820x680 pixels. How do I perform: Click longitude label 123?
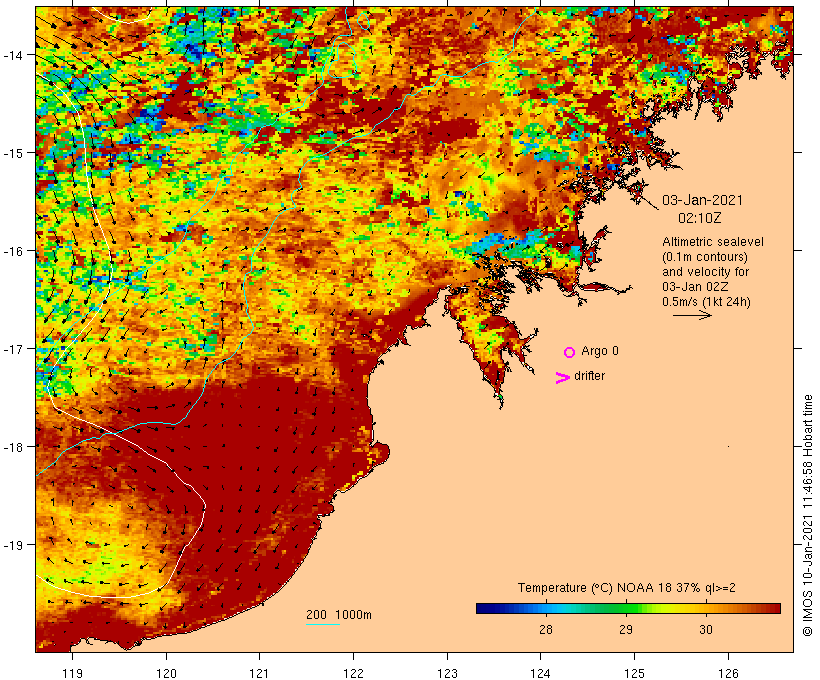tap(447, 673)
